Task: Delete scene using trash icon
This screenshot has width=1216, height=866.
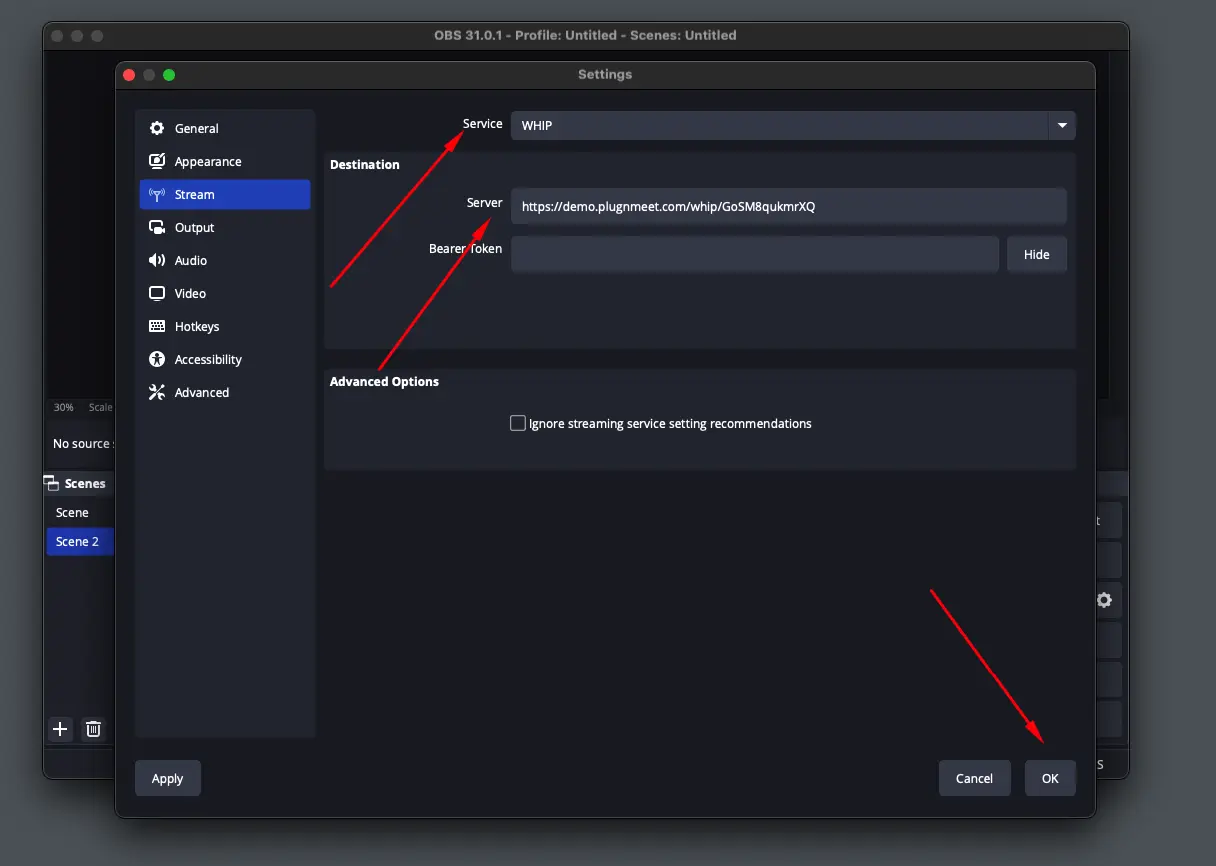Action: (93, 729)
